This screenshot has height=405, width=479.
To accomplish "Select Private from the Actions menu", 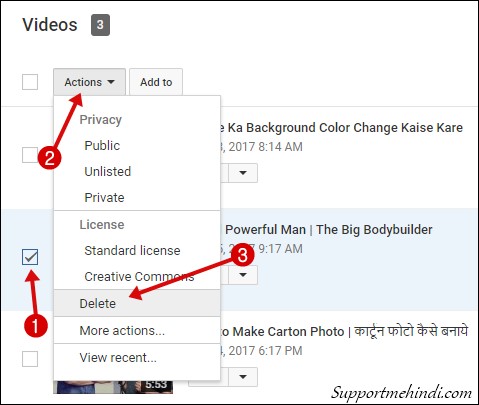I will click(137, 198).
